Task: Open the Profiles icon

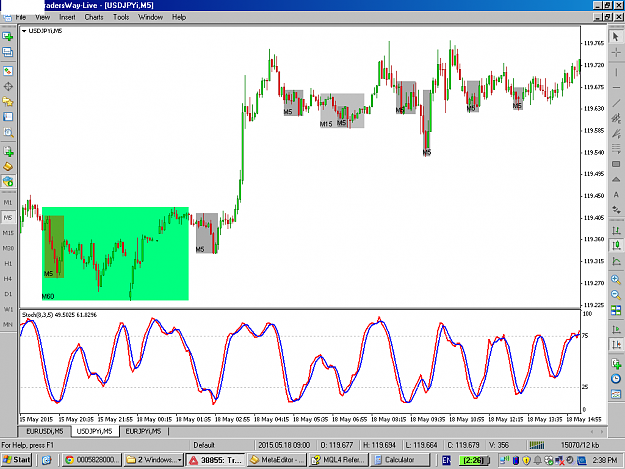Action: point(8,52)
